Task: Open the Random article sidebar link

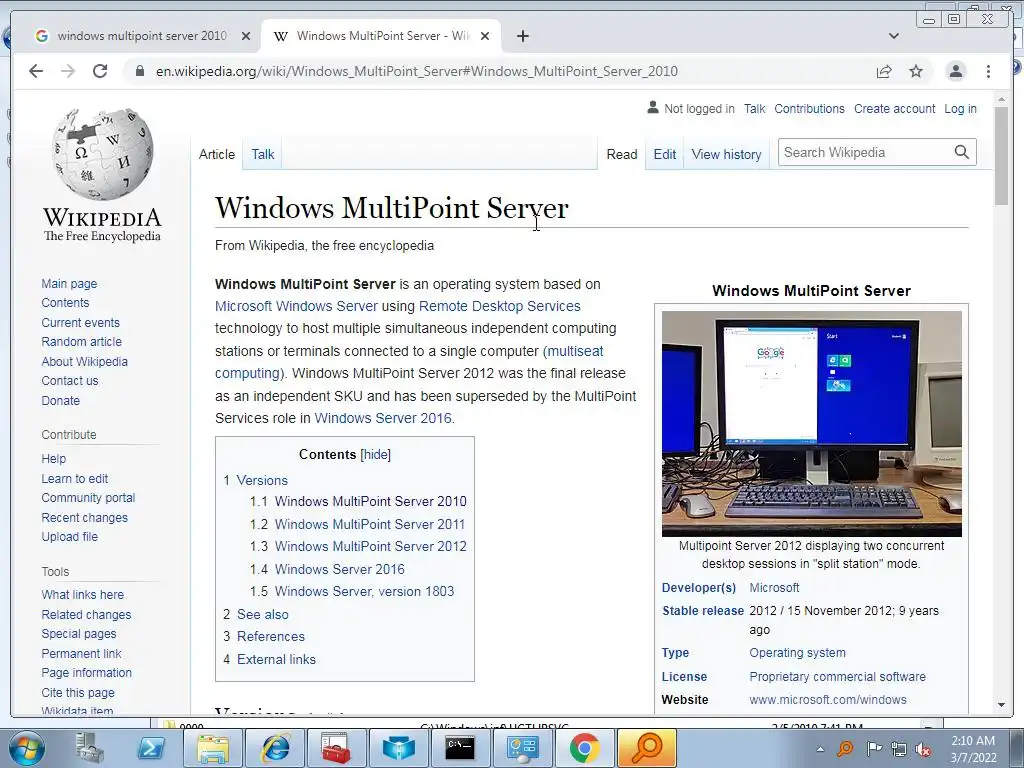Action: pyautogui.click(x=81, y=342)
